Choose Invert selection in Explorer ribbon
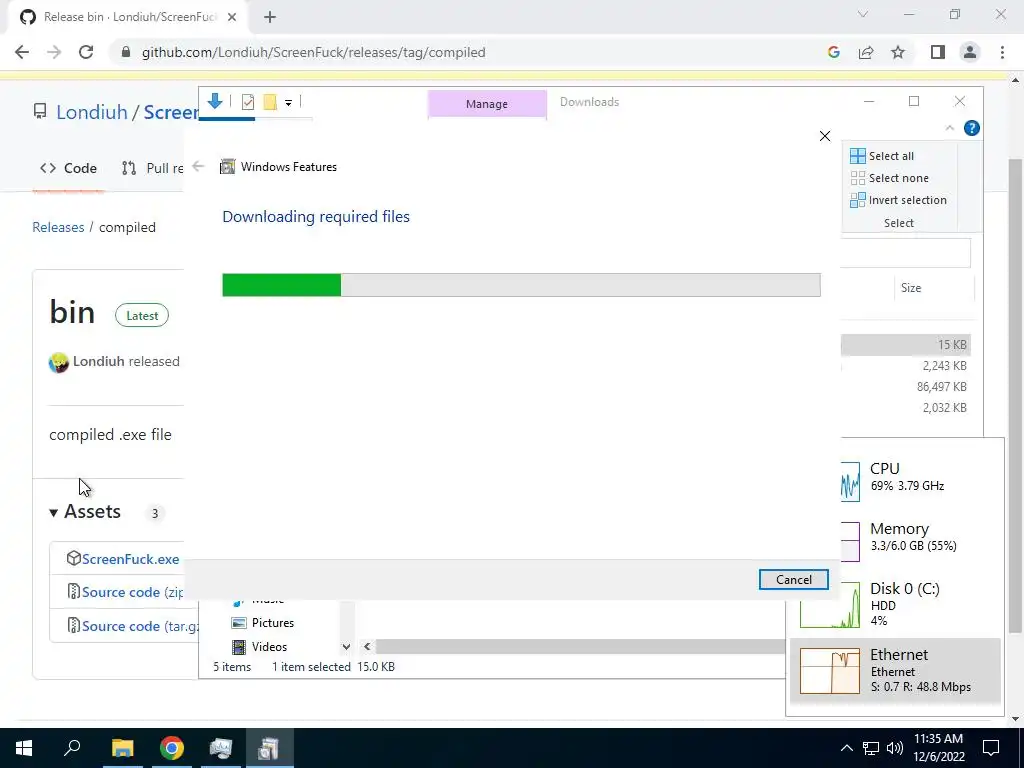The width and height of the screenshot is (1024, 768). tap(898, 200)
